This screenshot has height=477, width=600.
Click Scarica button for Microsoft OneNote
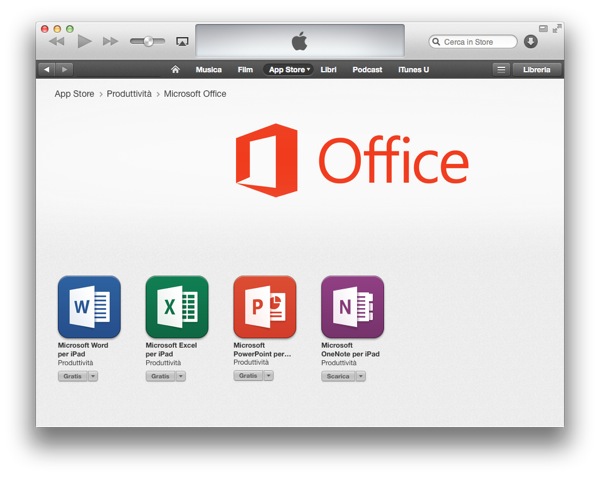point(338,376)
